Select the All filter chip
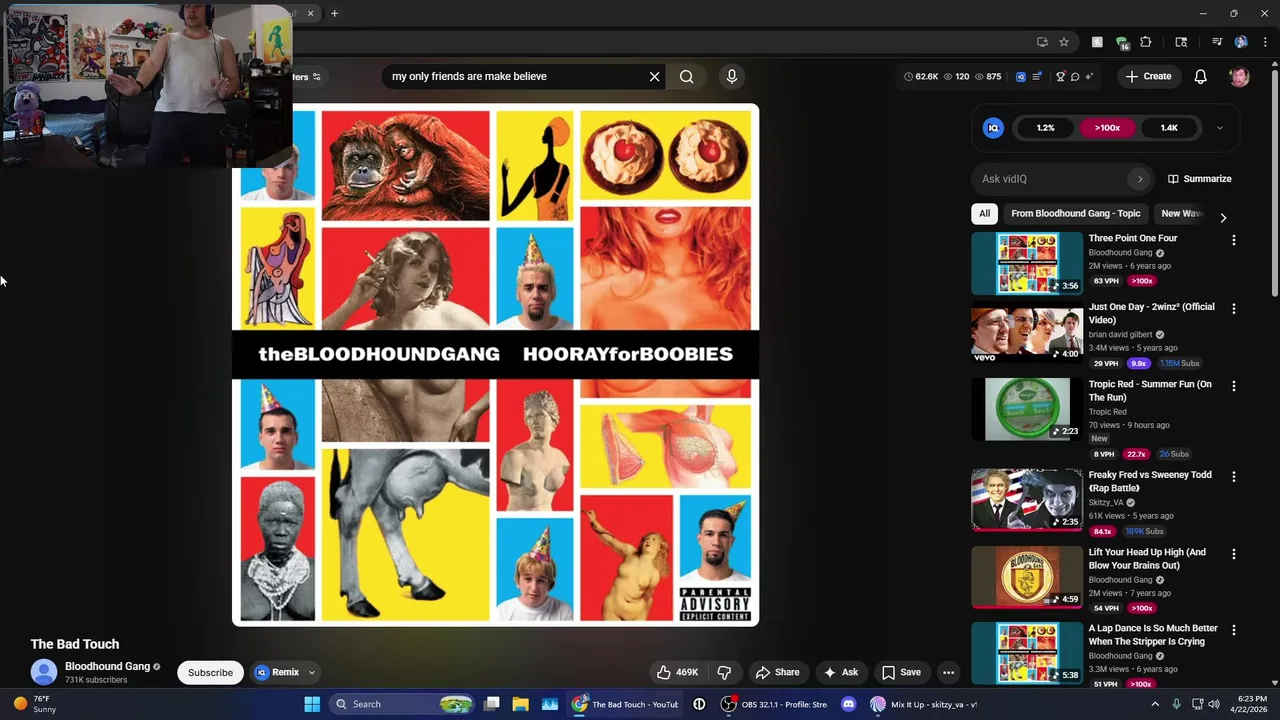This screenshot has width=1280, height=720. click(984, 213)
